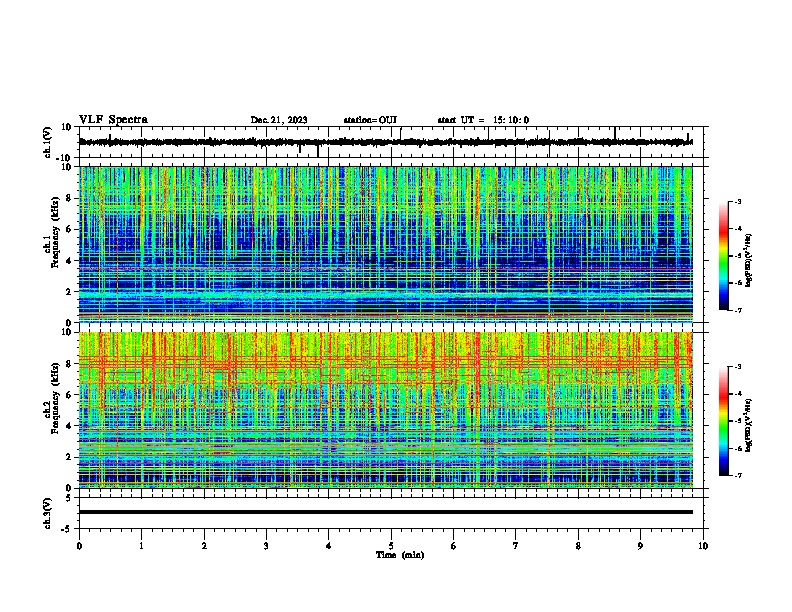Click the 2 kHz tick on ch.2 frequency axis

[x=69, y=457]
